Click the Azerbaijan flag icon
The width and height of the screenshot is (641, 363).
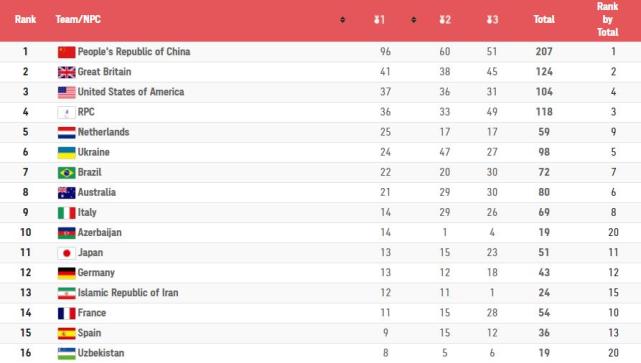click(x=67, y=233)
